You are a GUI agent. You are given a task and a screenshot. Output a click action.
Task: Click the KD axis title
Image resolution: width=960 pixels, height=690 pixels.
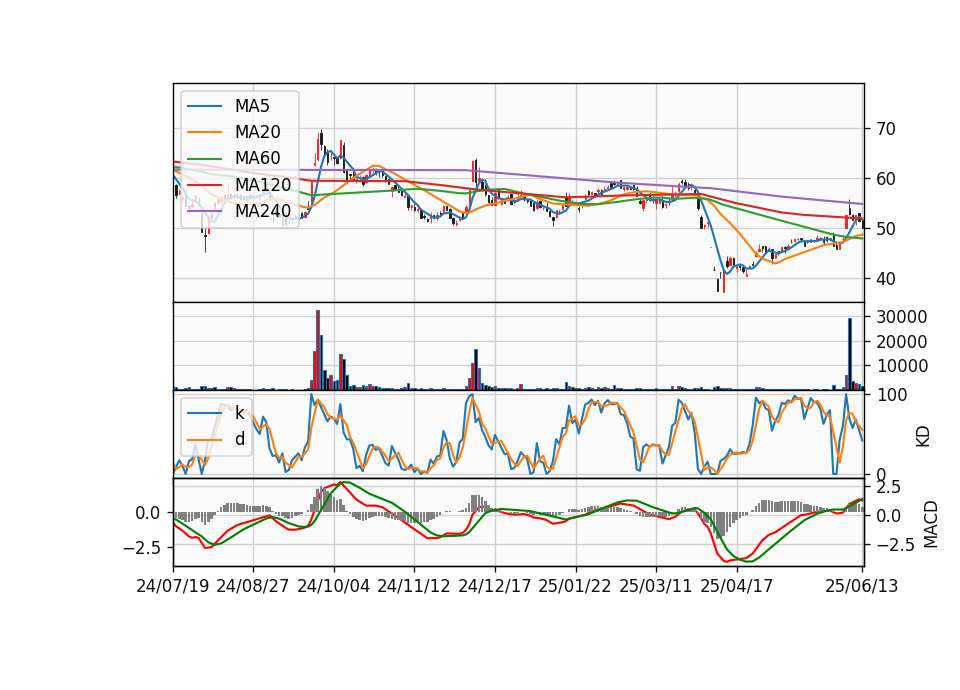(x=923, y=436)
